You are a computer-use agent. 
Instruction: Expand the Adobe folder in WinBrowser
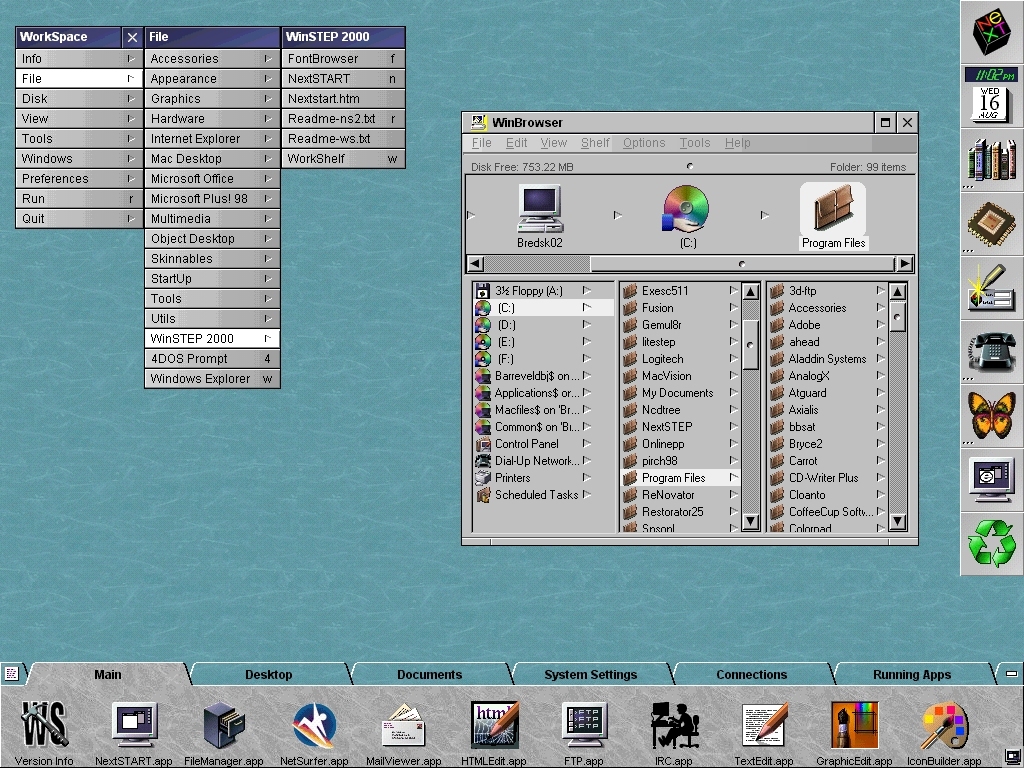pos(827,325)
